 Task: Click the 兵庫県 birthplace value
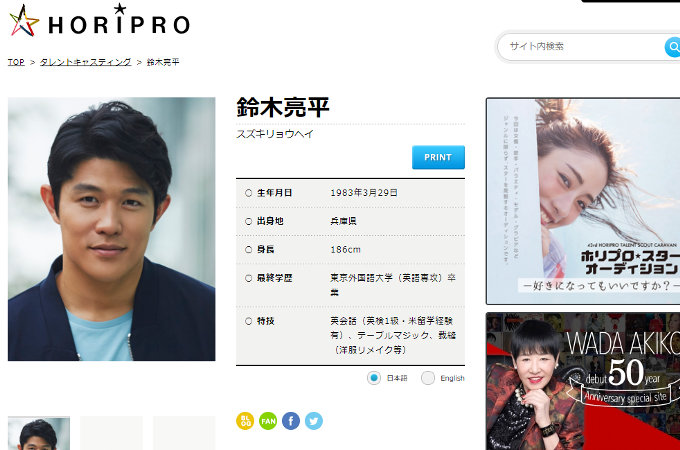[x=343, y=221]
